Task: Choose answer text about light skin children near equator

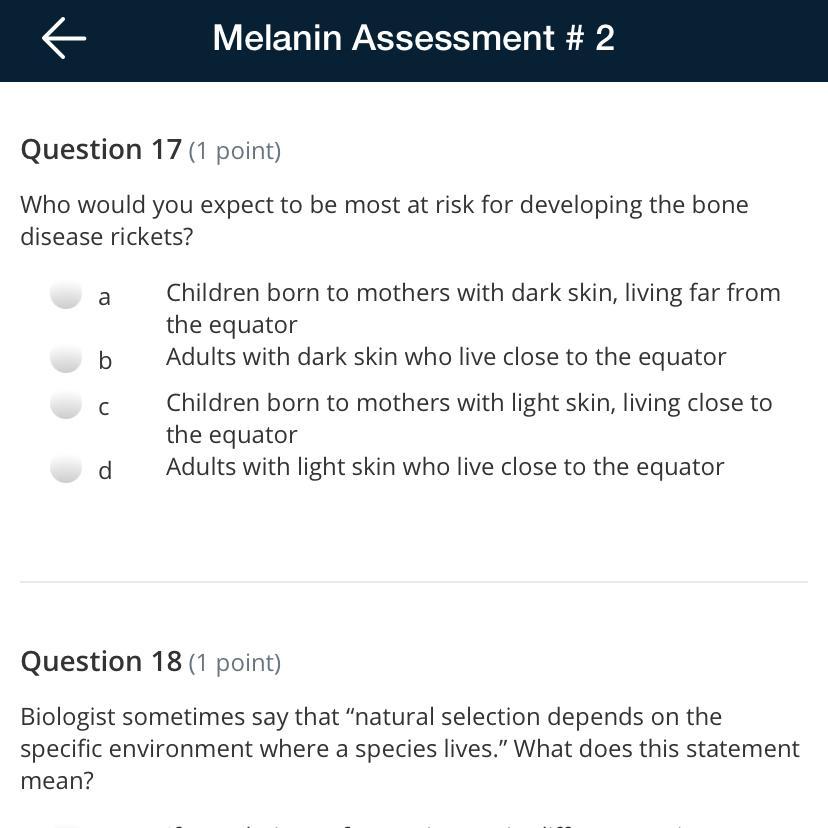Action: (x=468, y=418)
